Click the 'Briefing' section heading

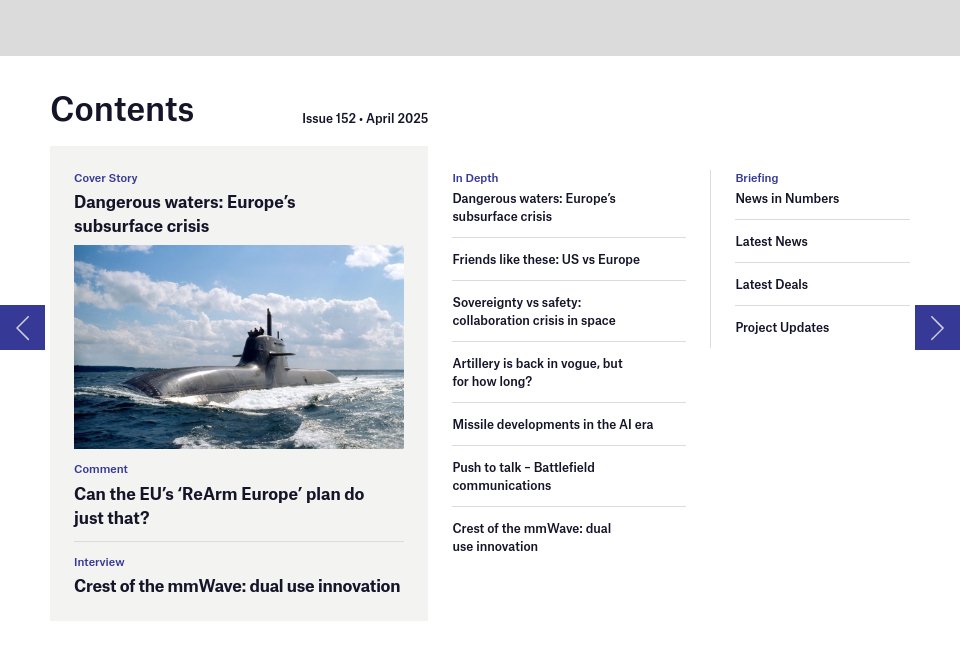tap(757, 178)
